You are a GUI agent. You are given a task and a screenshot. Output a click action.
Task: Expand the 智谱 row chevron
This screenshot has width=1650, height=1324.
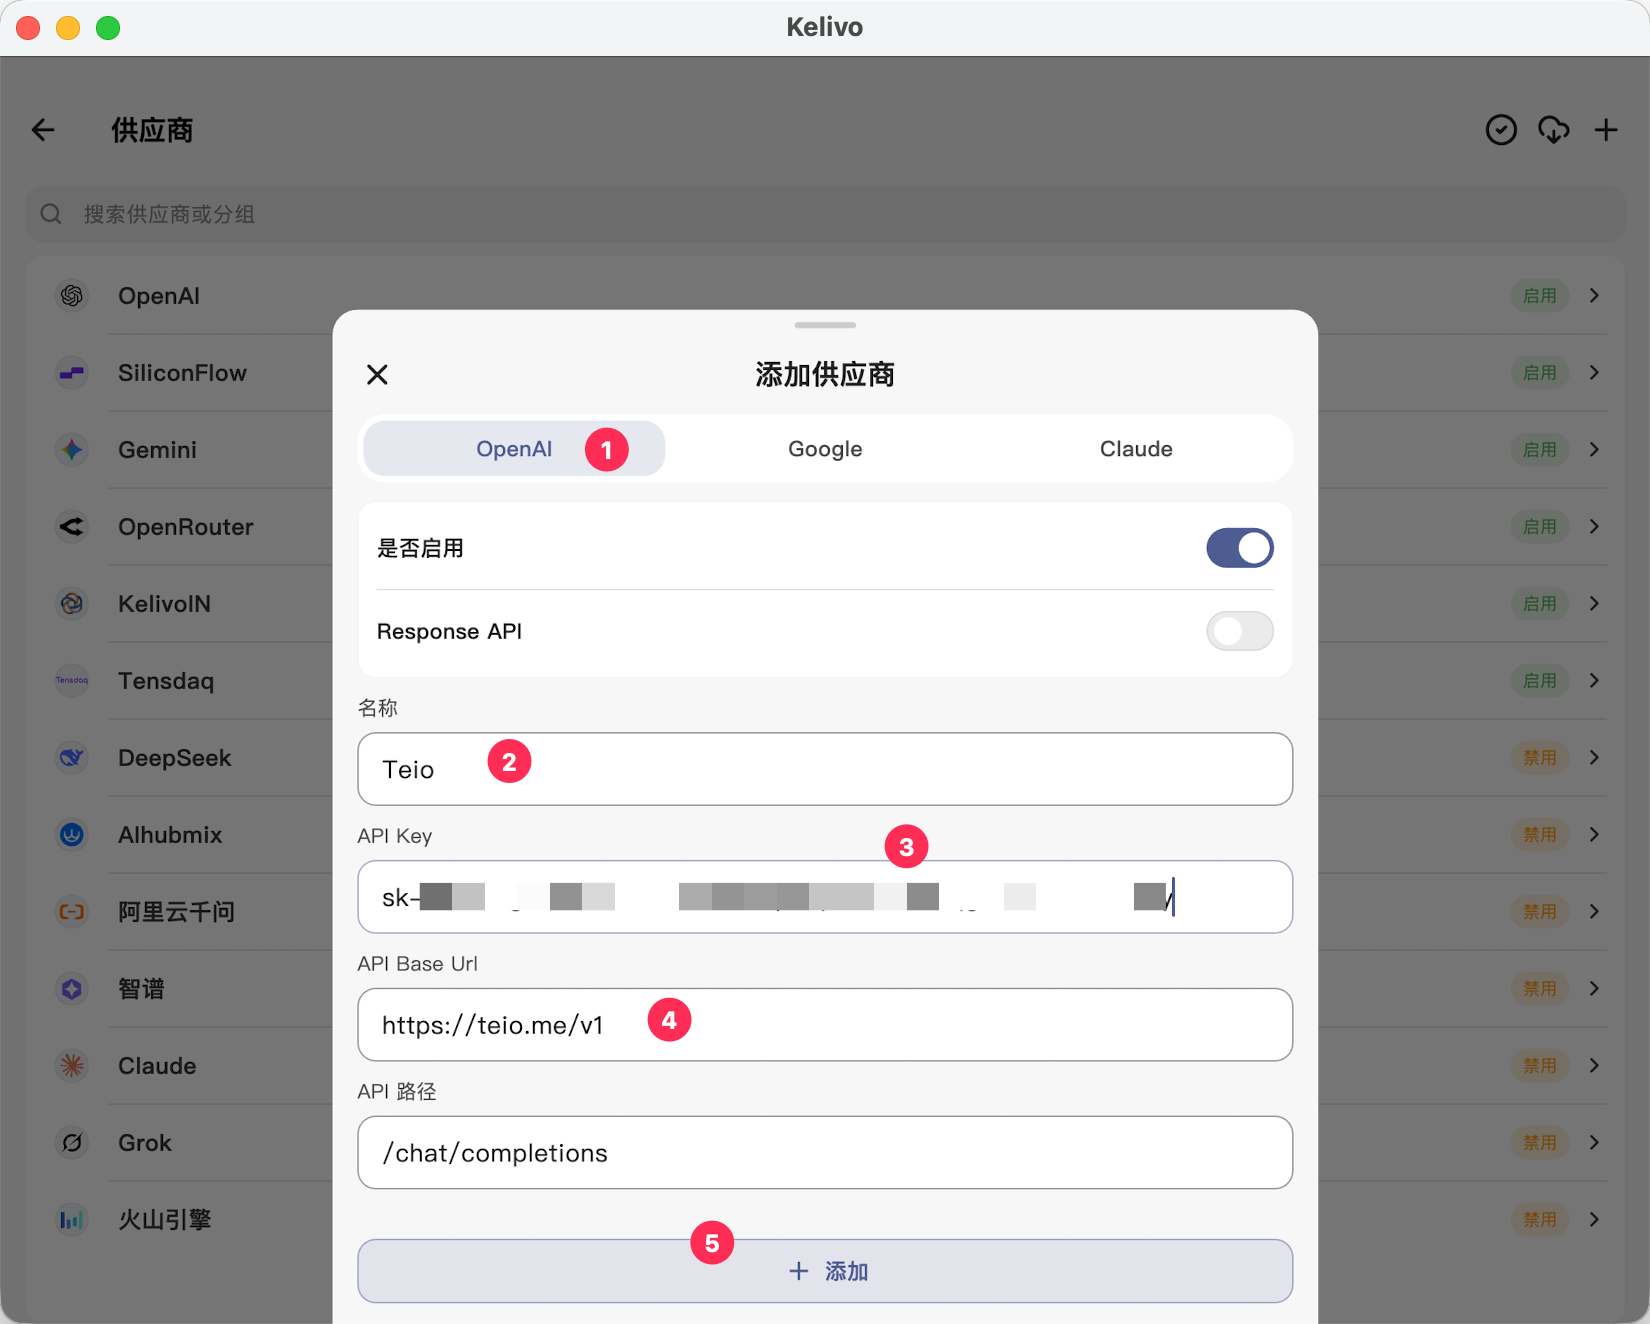coord(1594,989)
